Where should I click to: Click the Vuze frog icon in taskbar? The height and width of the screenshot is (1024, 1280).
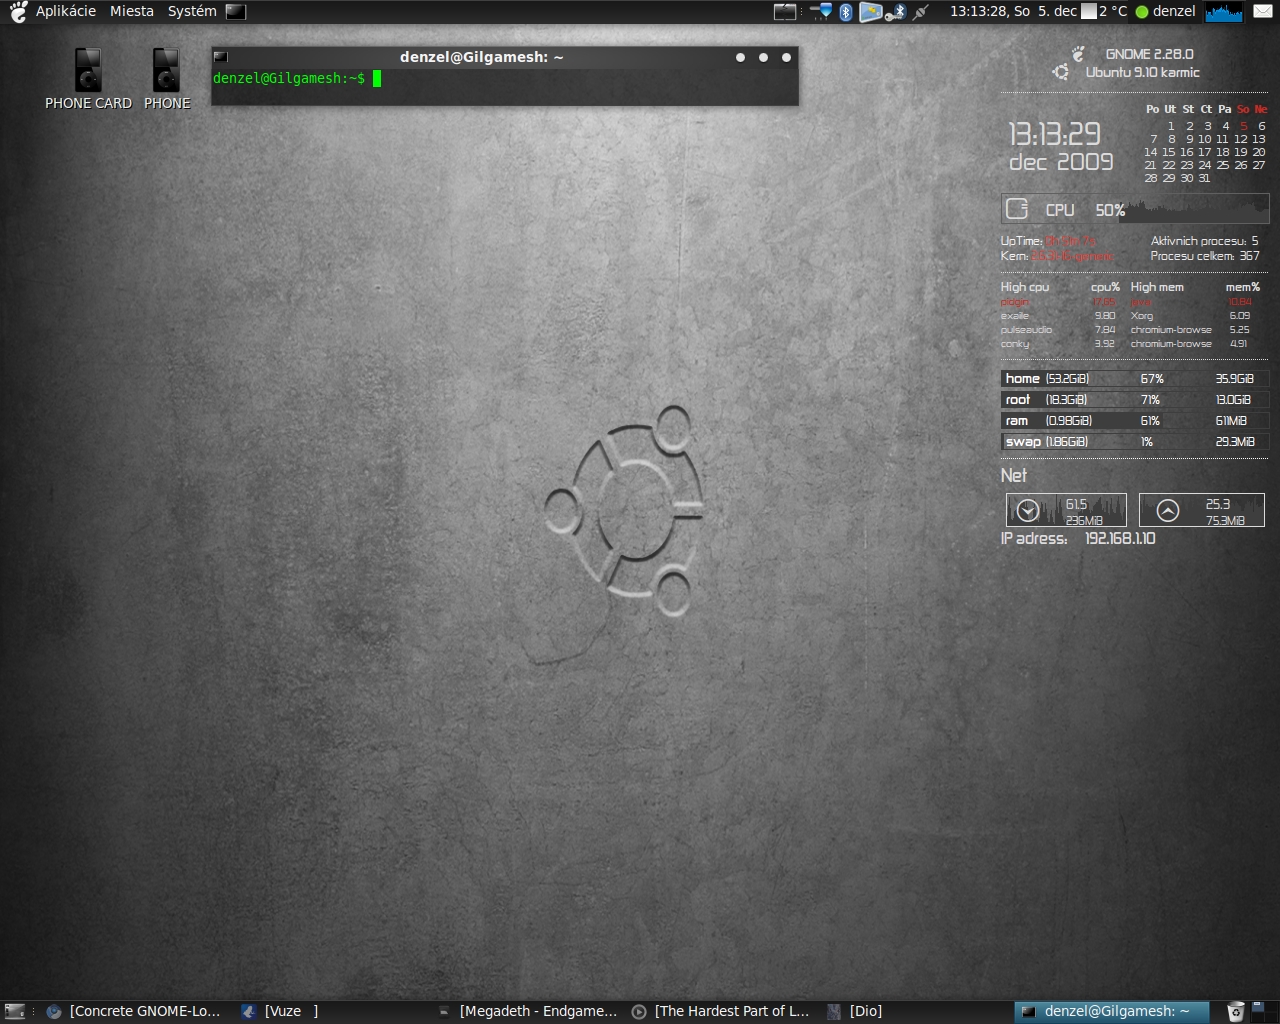coord(249,1011)
